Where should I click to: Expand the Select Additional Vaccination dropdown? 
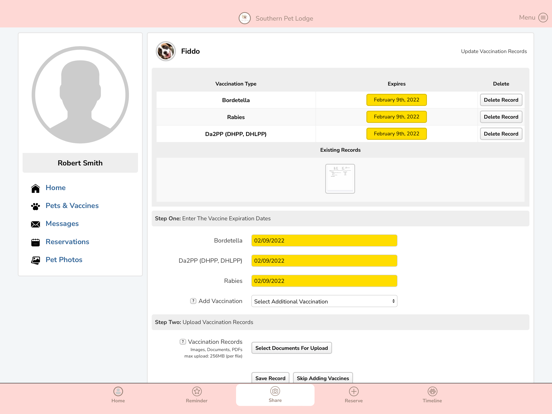(x=324, y=301)
